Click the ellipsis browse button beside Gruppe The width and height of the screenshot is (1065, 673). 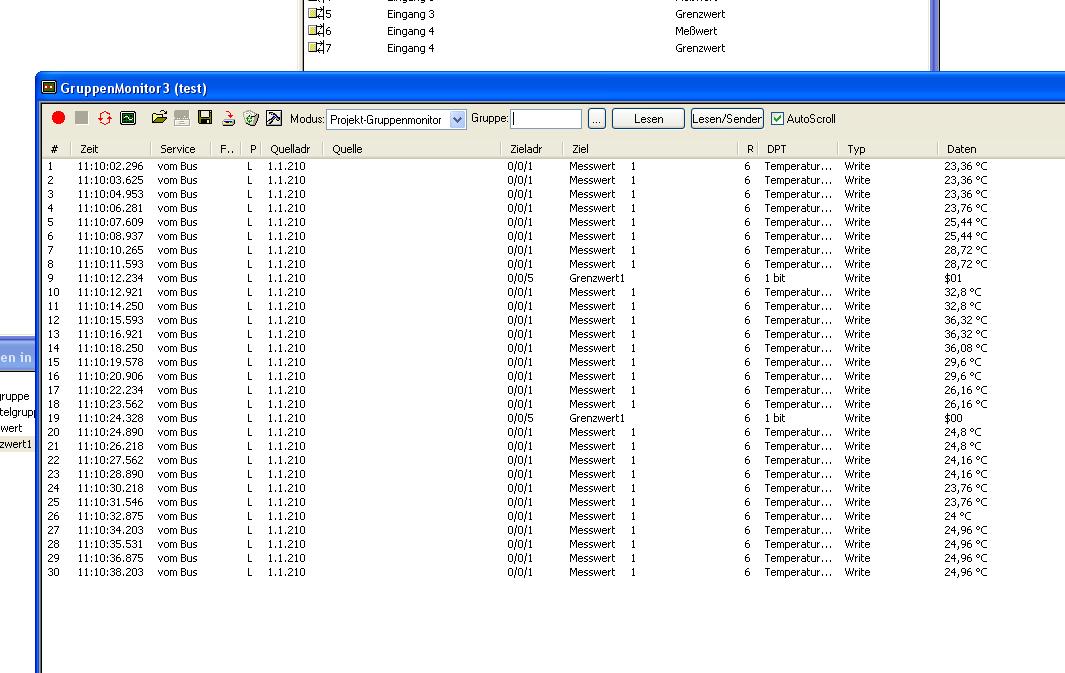coord(597,119)
